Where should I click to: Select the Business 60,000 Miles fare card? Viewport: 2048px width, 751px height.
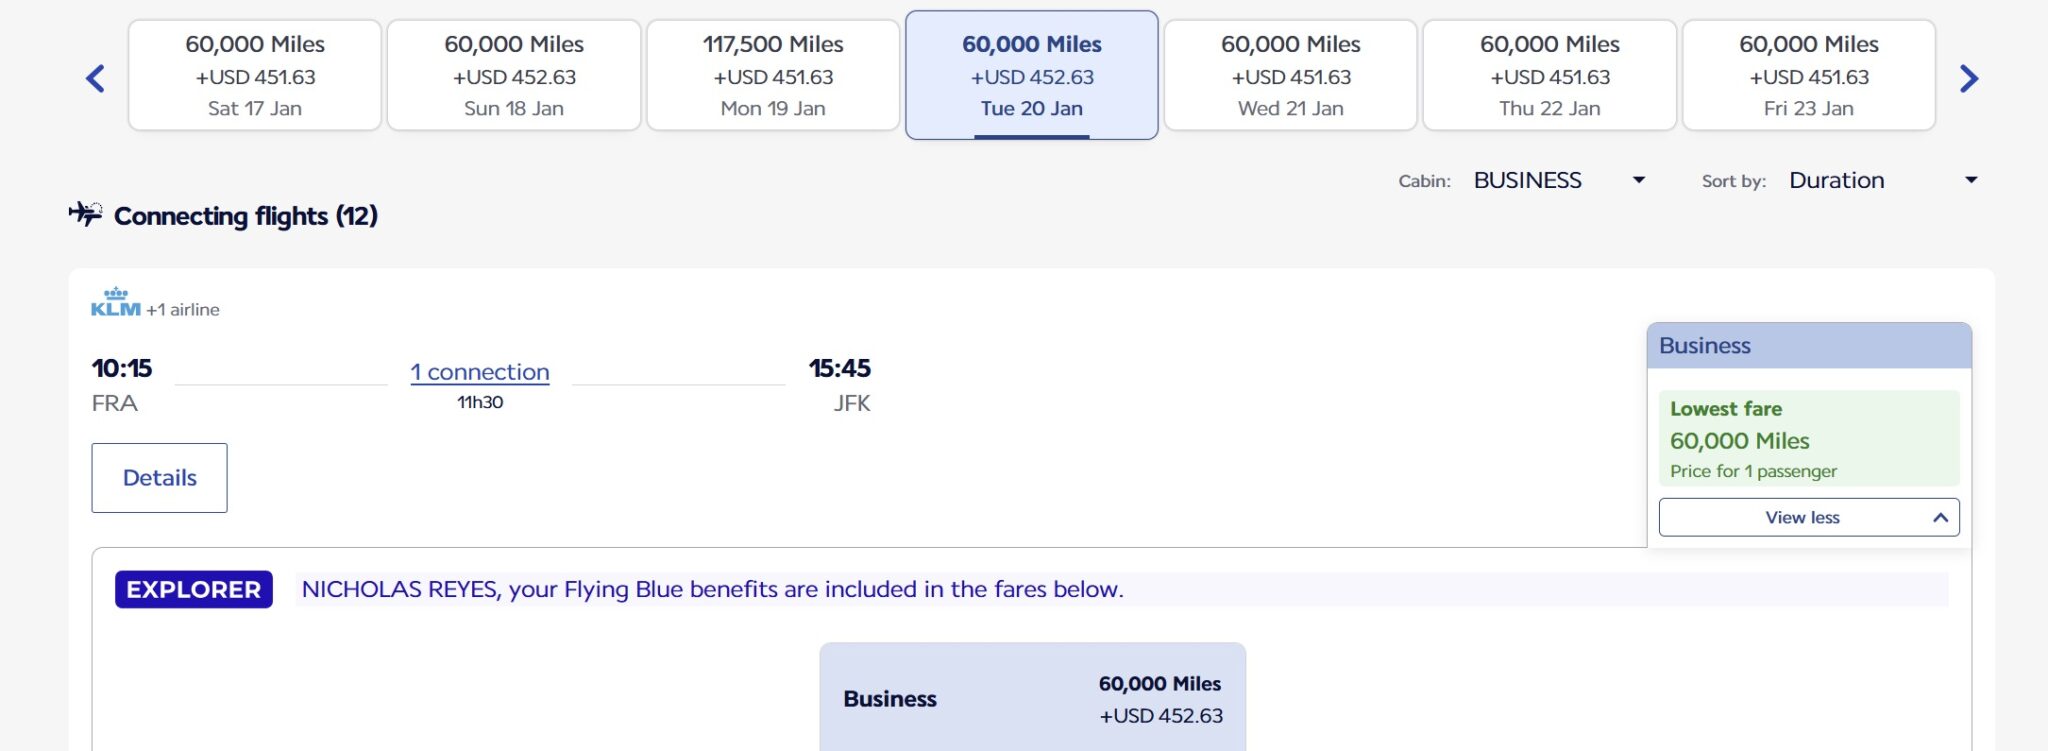tap(1032, 698)
